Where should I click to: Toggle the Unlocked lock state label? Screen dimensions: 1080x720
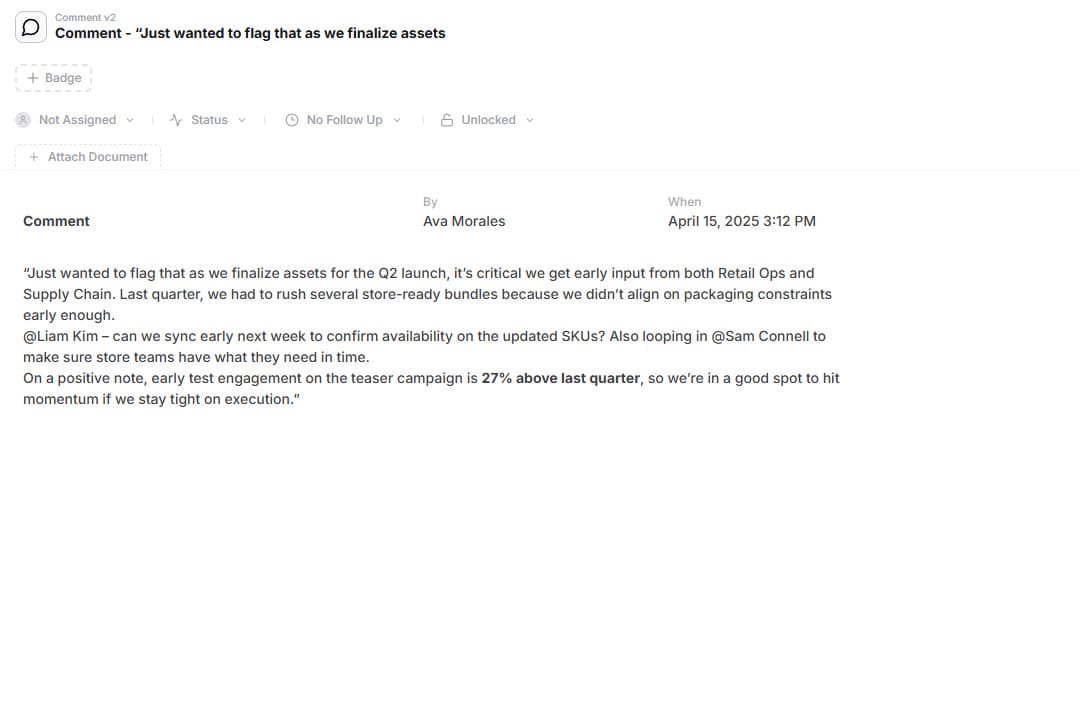coord(488,120)
